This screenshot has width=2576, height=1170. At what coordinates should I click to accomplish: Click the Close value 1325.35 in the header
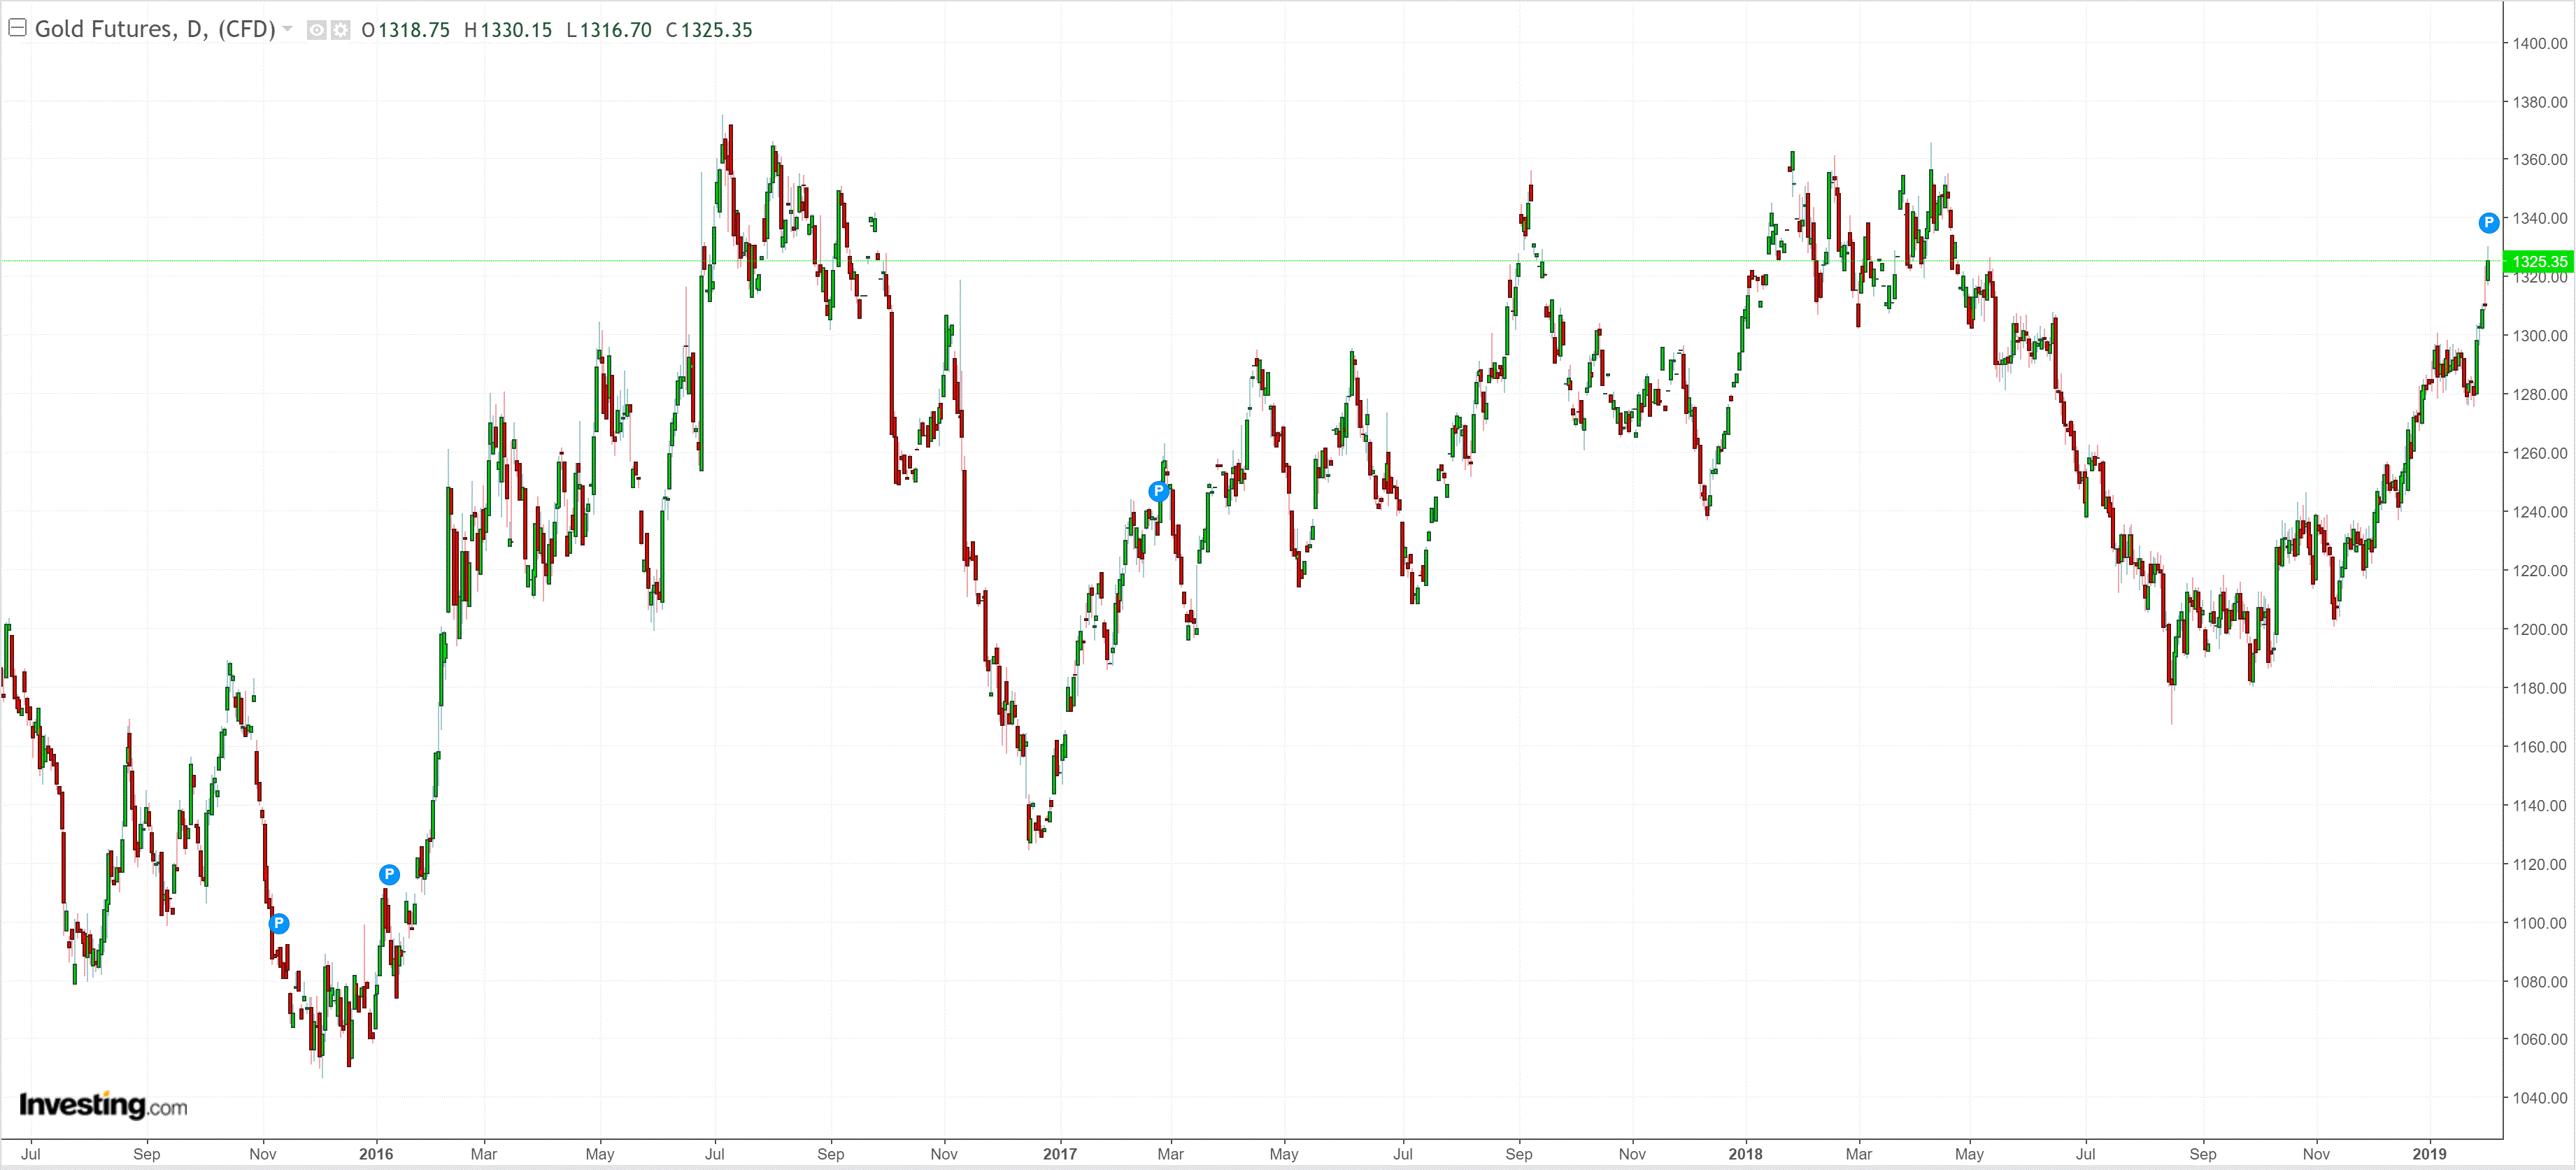(x=716, y=30)
